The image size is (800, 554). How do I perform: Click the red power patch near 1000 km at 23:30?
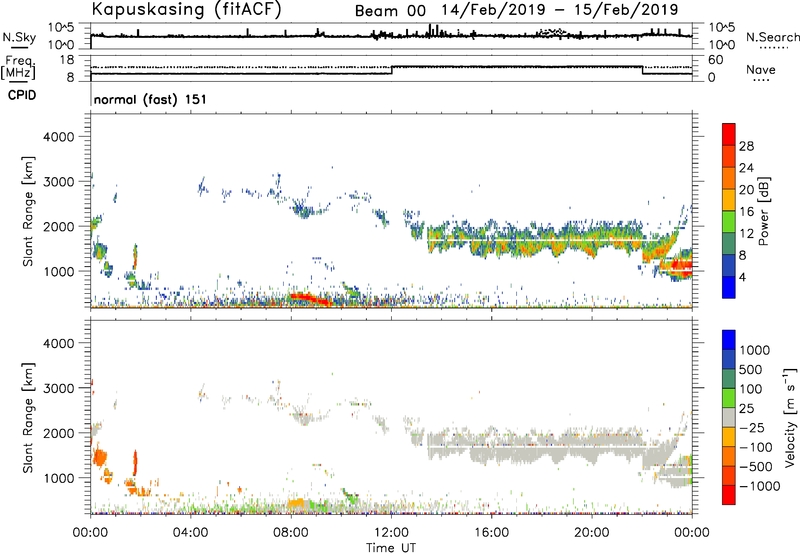click(x=681, y=266)
